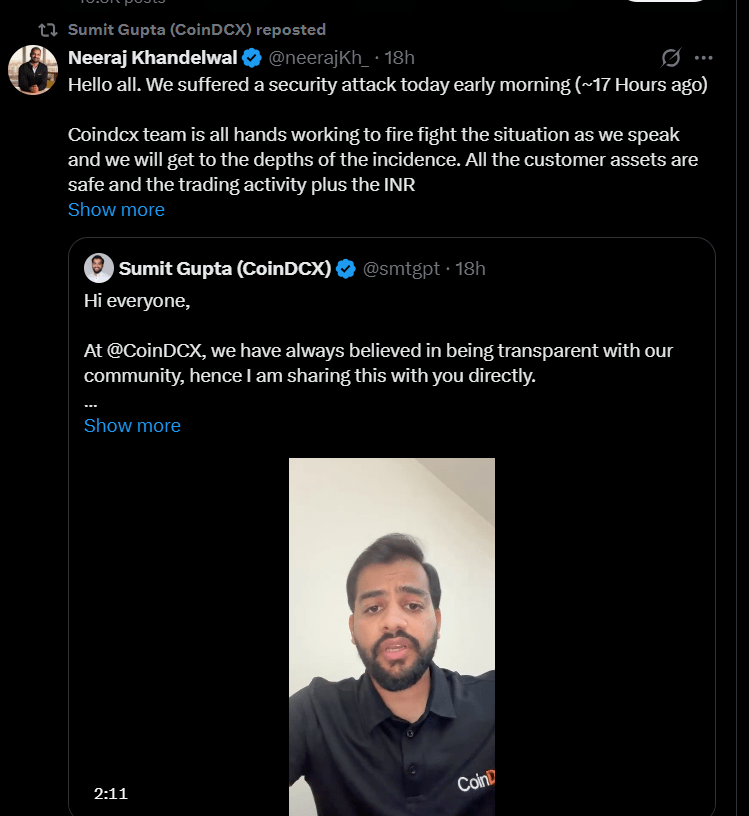749x816 pixels.
Task: Open the 18h timestamp on Neeraj's post
Action: tap(400, 57)
